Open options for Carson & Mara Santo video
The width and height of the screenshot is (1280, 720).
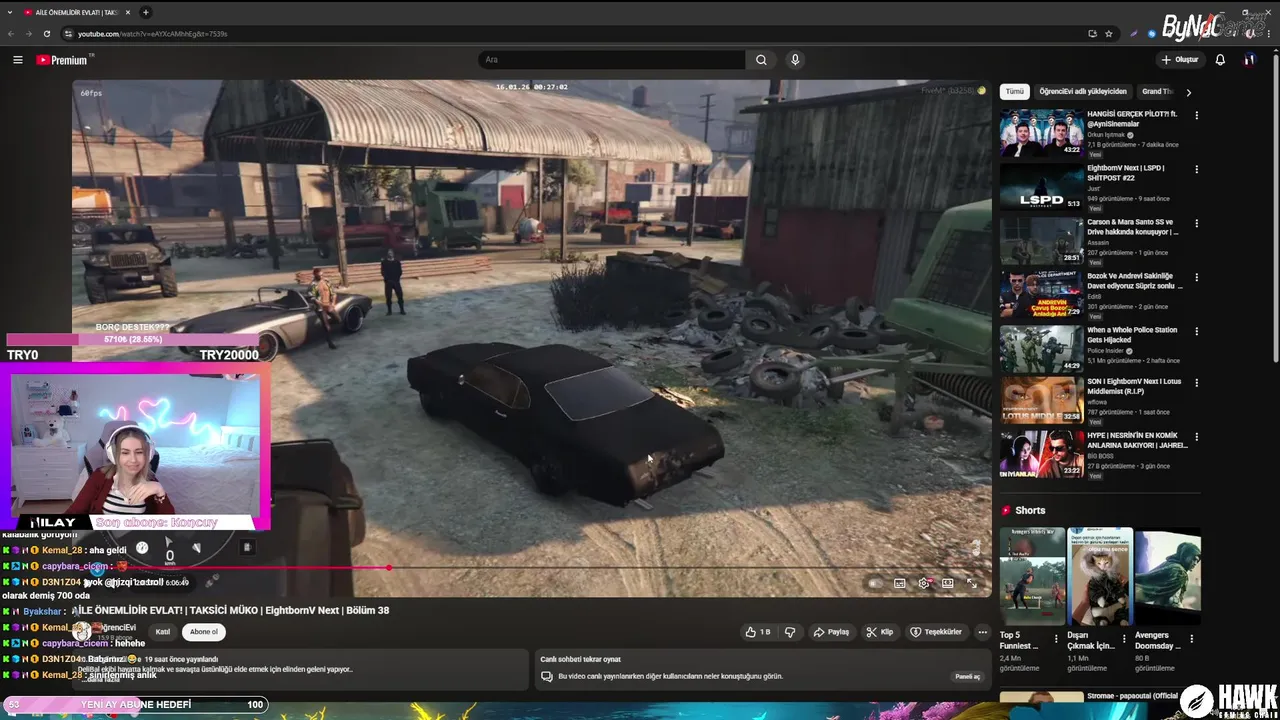1196,223
